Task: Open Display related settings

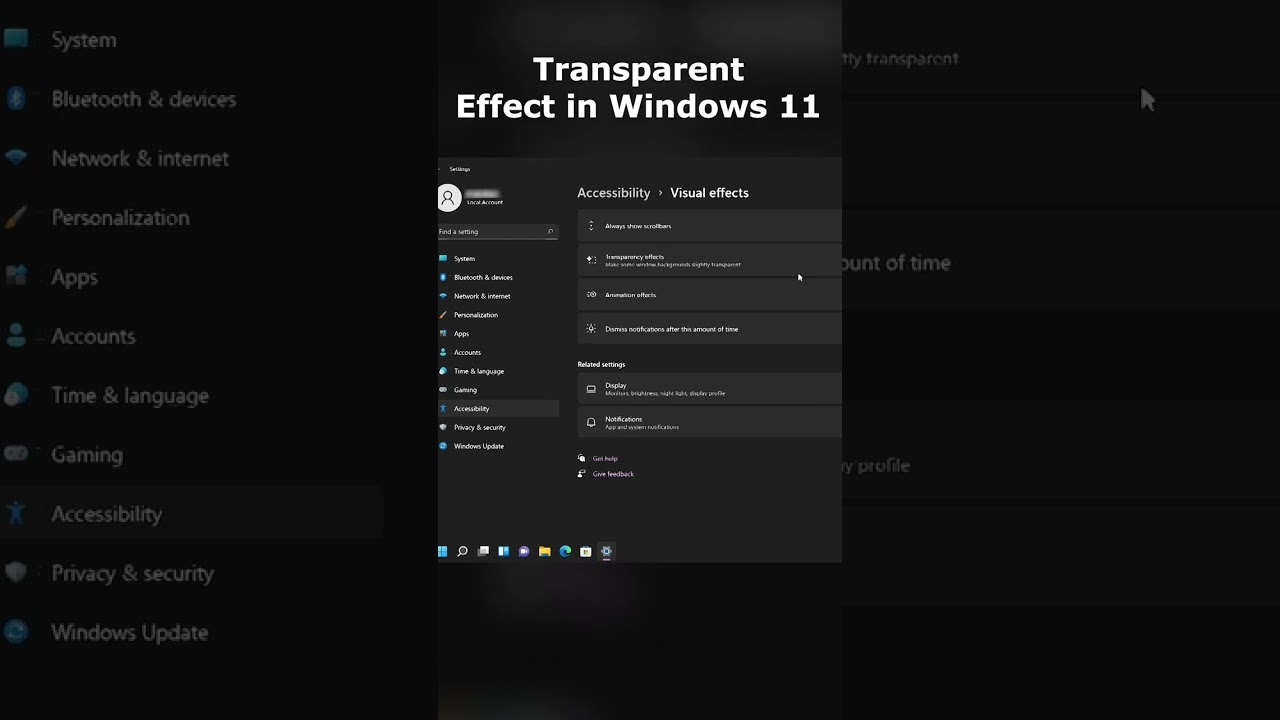Action: 710,389
